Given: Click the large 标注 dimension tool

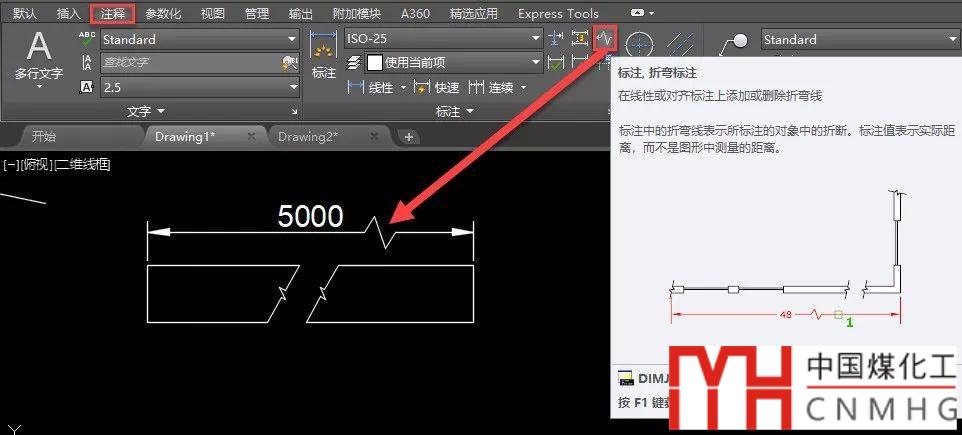Looking at the screenshot, I should [x=324, y=55].
